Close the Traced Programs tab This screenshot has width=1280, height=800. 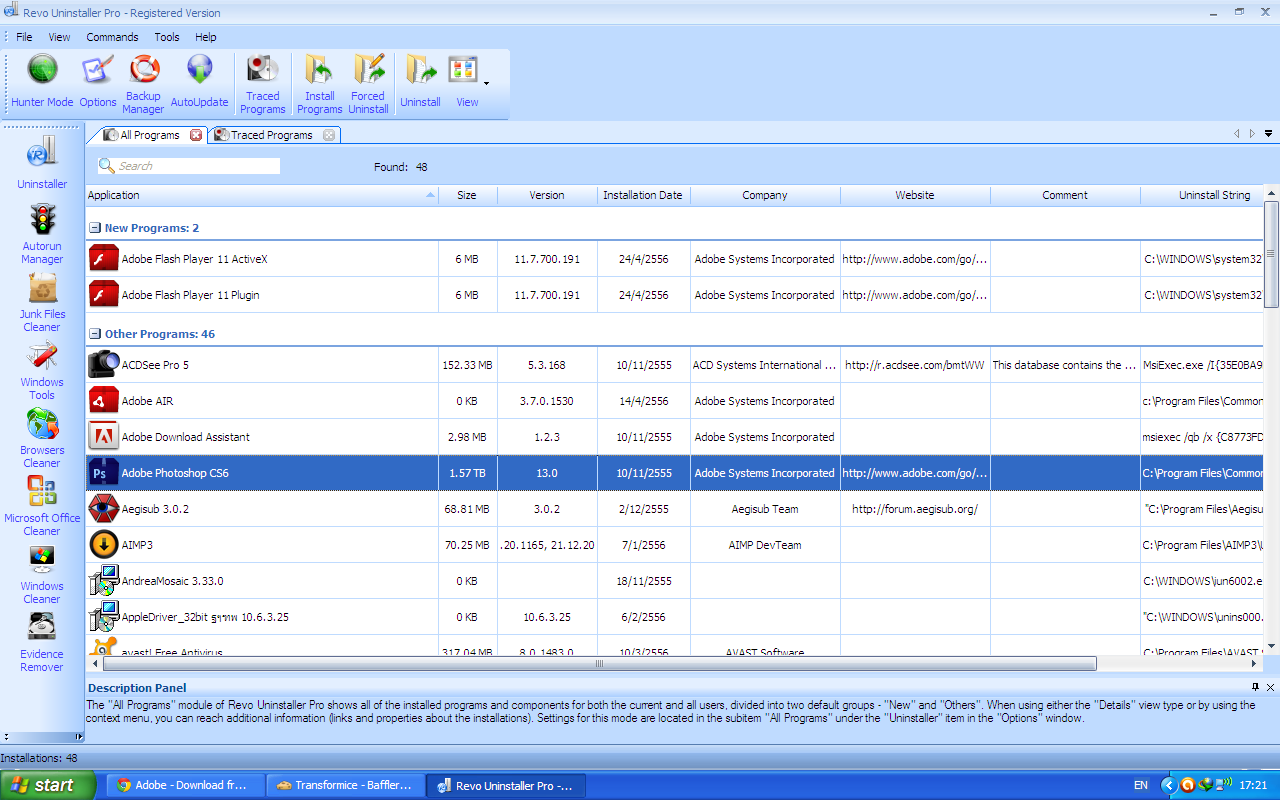(329, 135)
